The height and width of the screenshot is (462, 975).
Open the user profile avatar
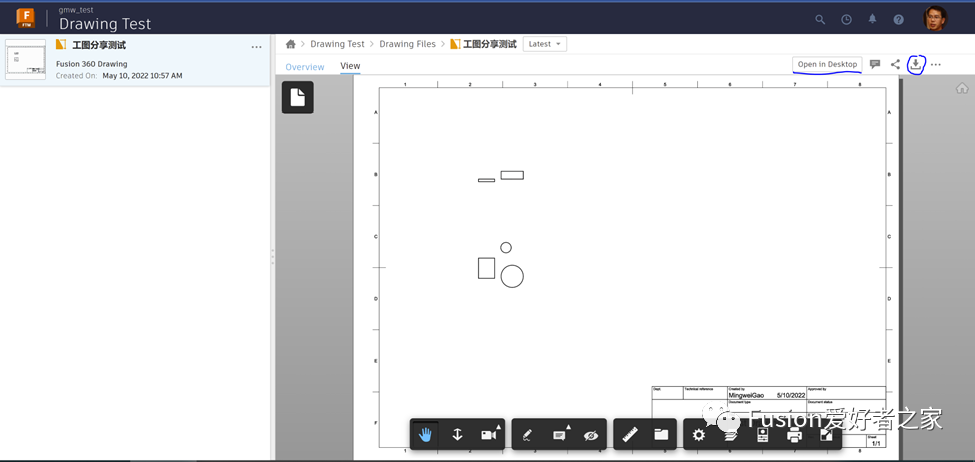(x=935, y=18)
